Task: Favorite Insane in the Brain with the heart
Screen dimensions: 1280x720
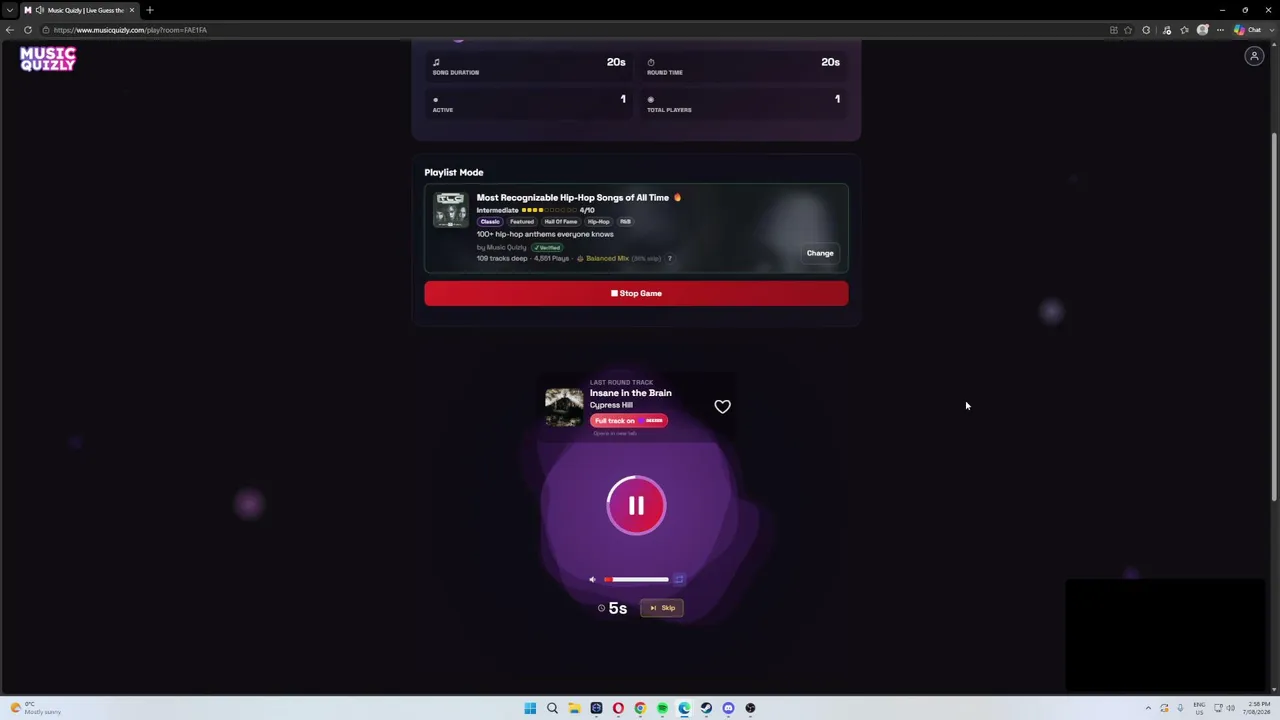Action: coord(722,406)
